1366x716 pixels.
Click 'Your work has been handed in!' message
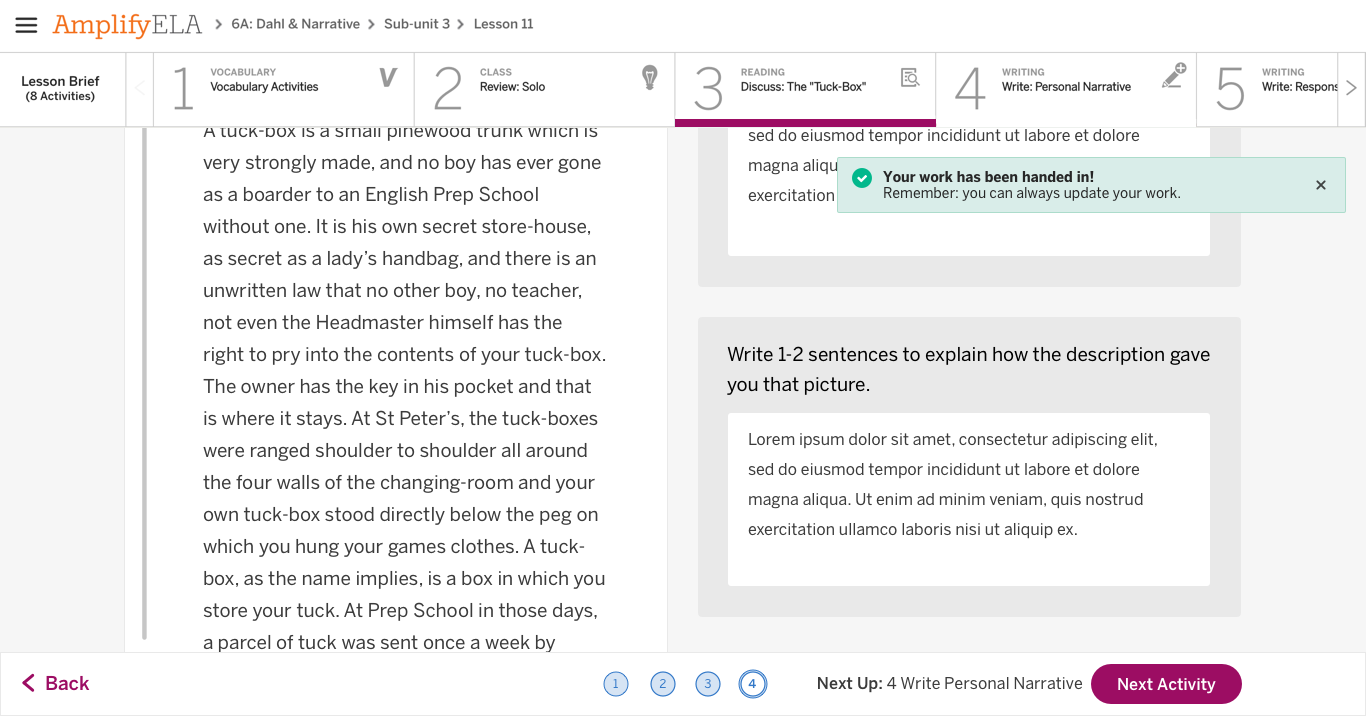pyautogui.click(x=988, y=177)
